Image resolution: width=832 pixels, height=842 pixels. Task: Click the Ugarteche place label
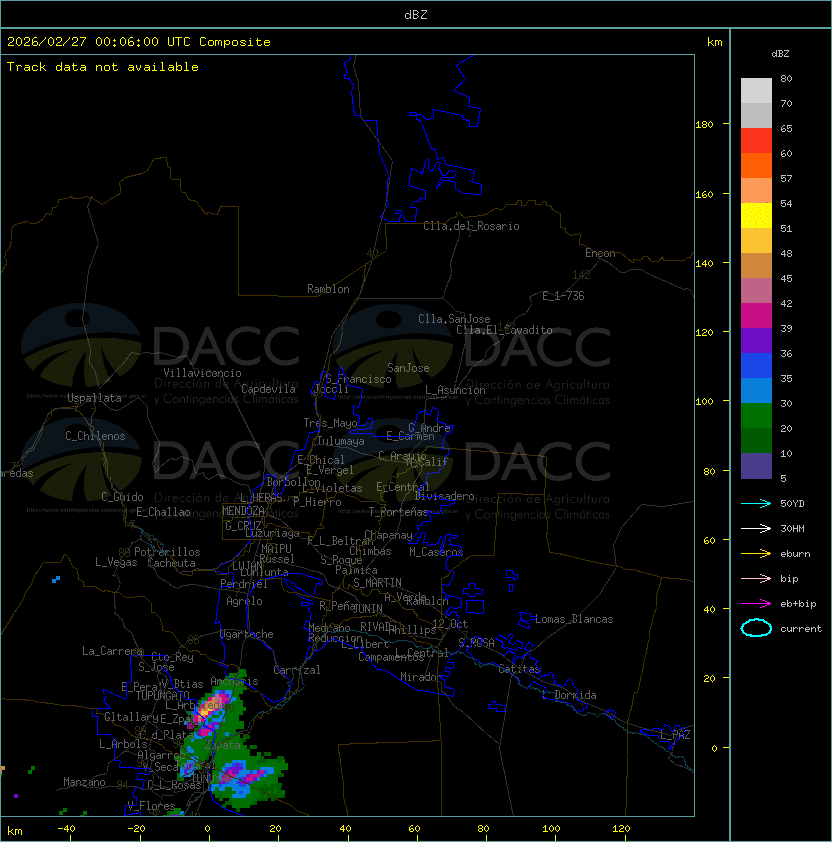pyautogui.click(x=247, y=634)
